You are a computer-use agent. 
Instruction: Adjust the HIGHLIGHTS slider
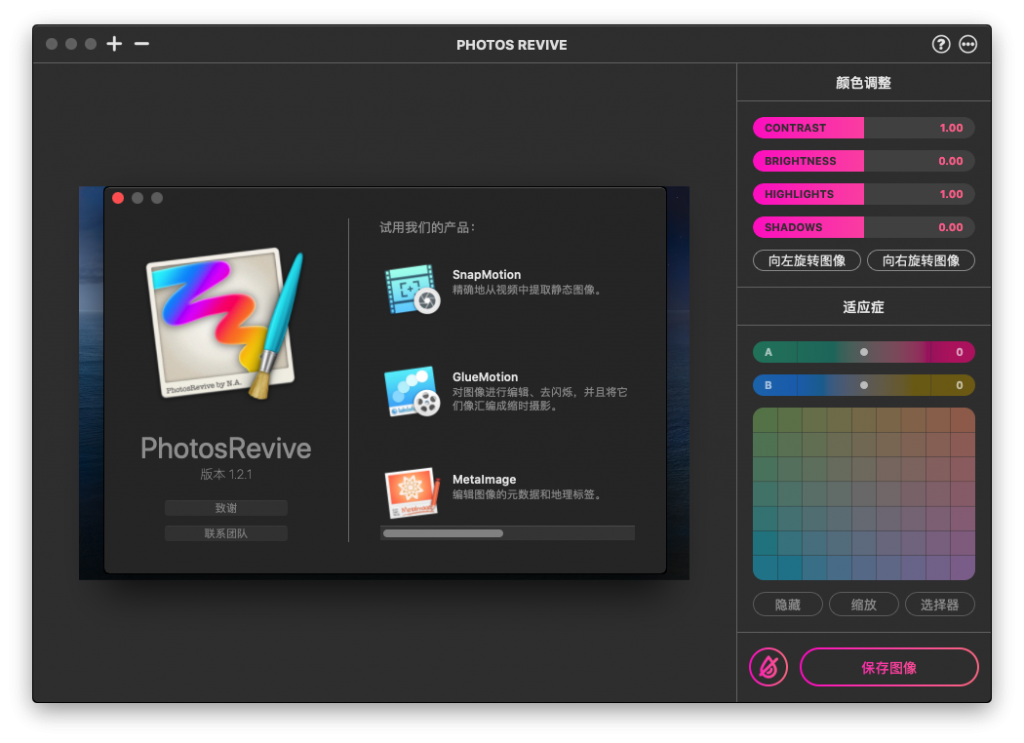tap(863, 194)
